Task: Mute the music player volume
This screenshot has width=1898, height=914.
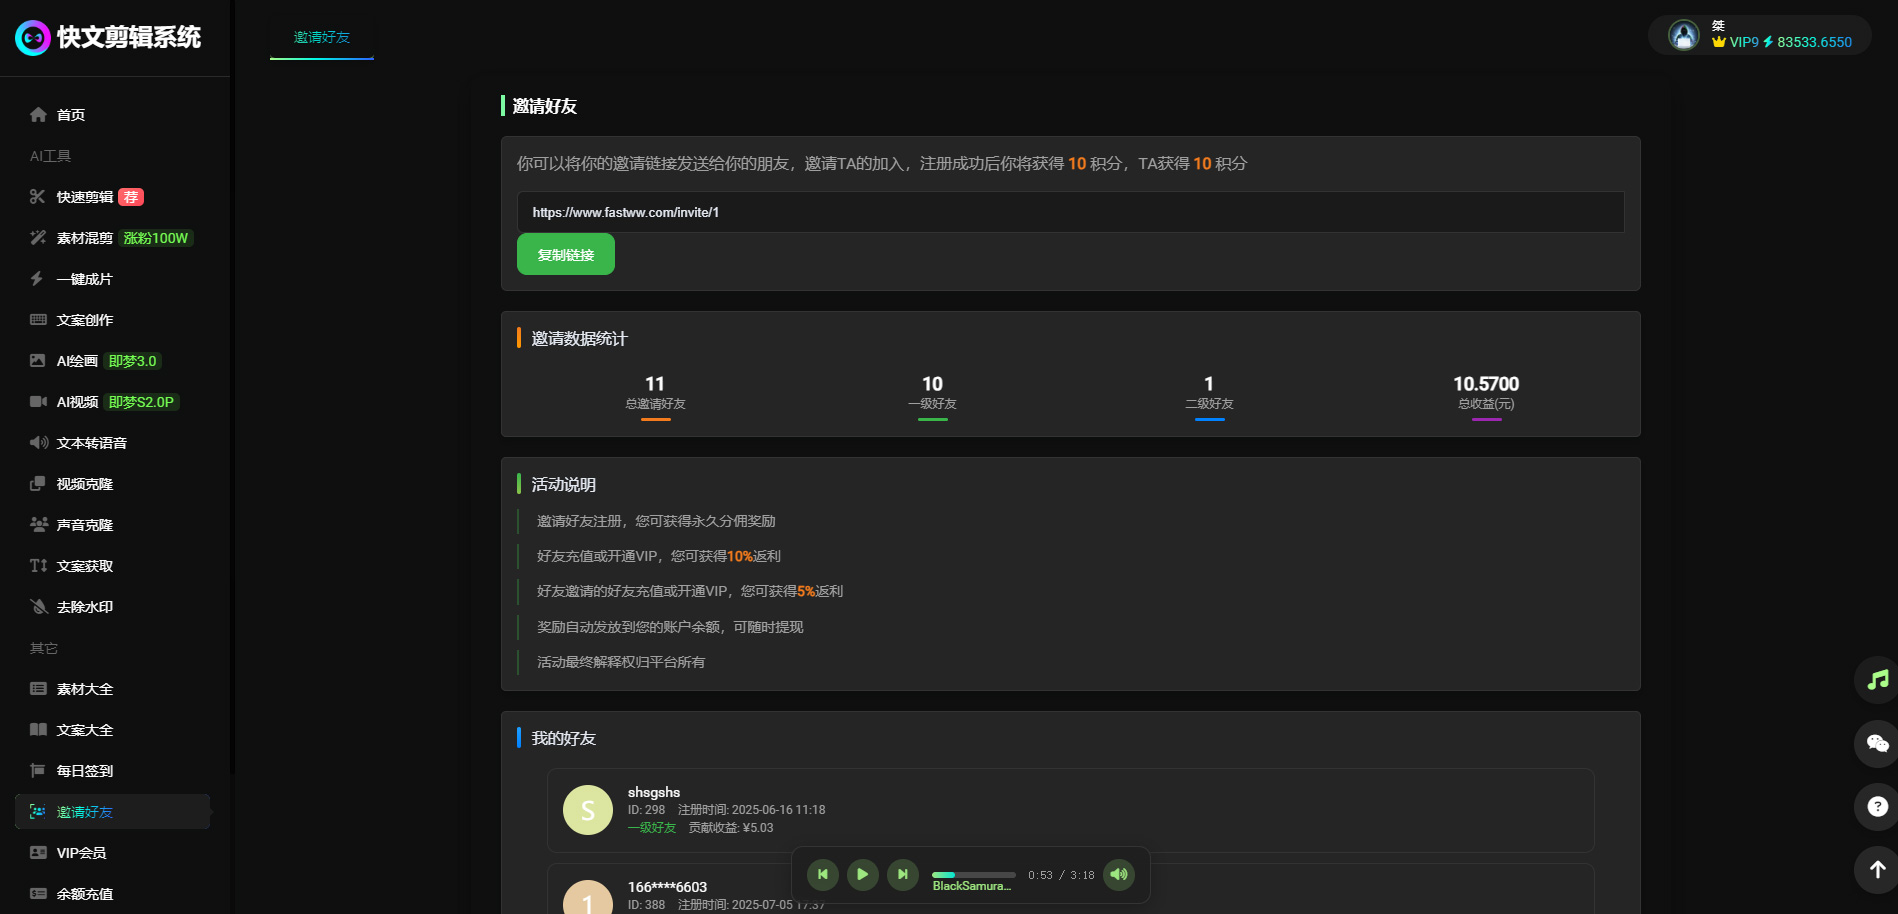Action: [x=1119, y=874]
